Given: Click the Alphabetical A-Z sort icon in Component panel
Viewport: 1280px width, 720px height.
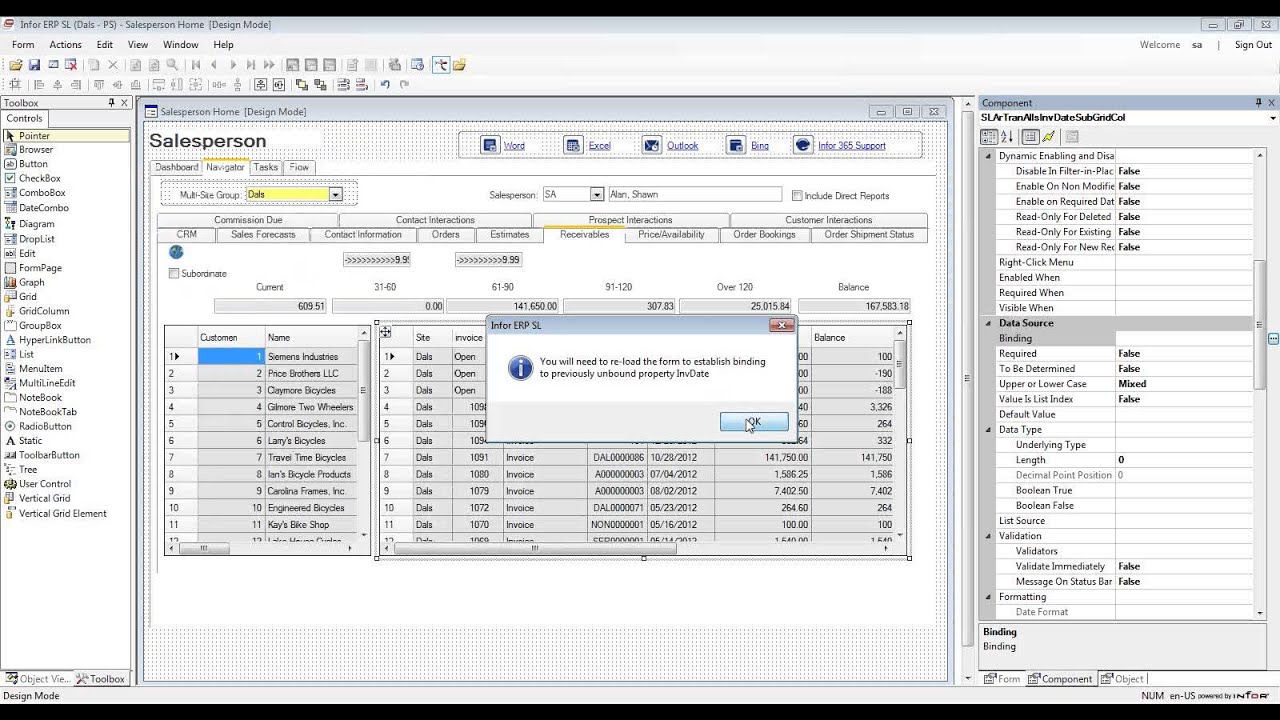Looking at the screenshot, I should tap(1007, 137).
